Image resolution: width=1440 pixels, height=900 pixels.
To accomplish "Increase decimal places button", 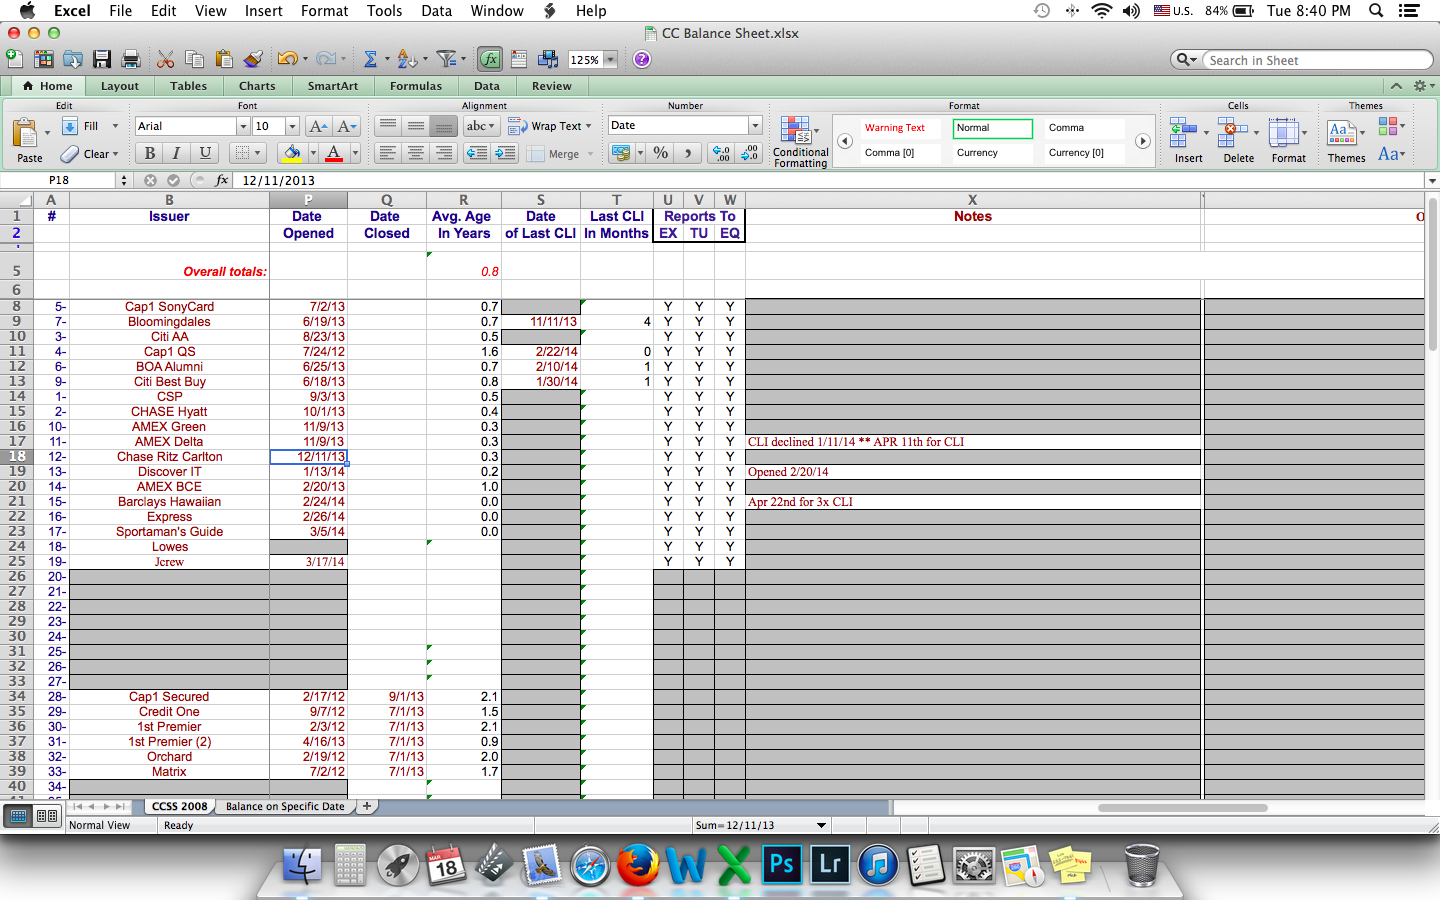I will (x=722, y=153).
